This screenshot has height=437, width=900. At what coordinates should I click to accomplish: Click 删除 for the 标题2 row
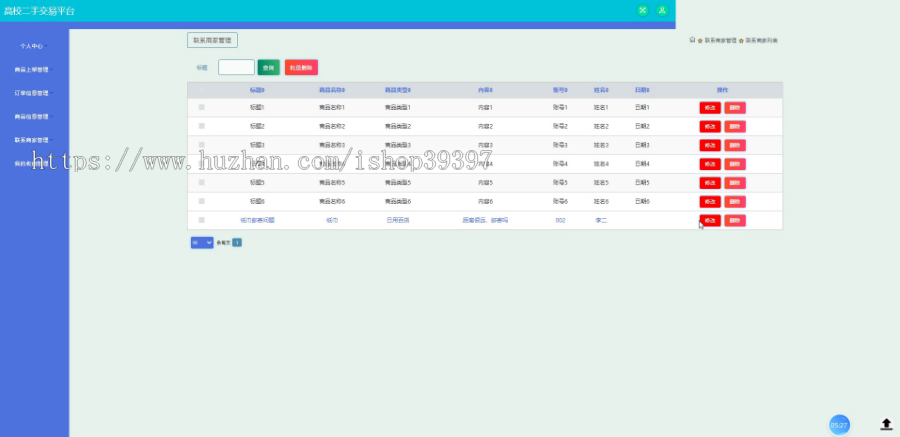(x=735, y=126)
